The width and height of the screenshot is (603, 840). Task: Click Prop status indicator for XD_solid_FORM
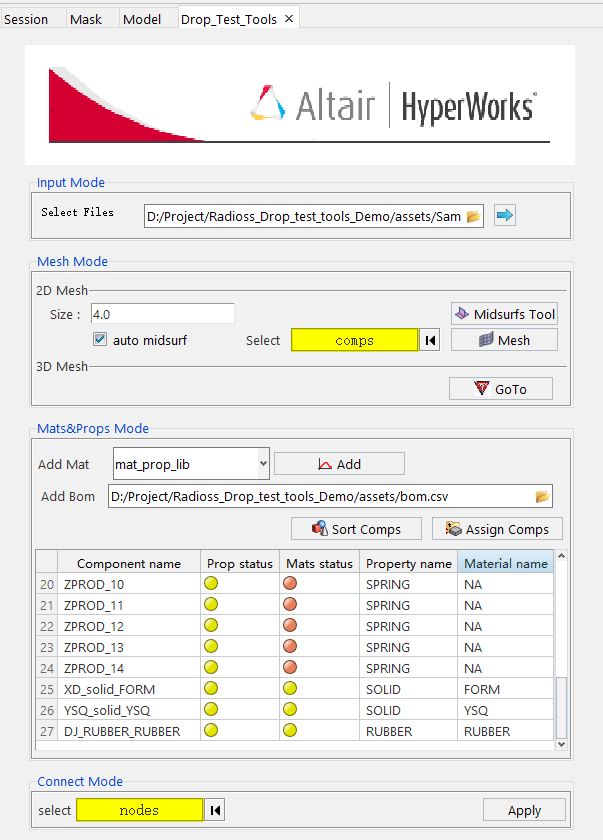(x=211, y=689)
